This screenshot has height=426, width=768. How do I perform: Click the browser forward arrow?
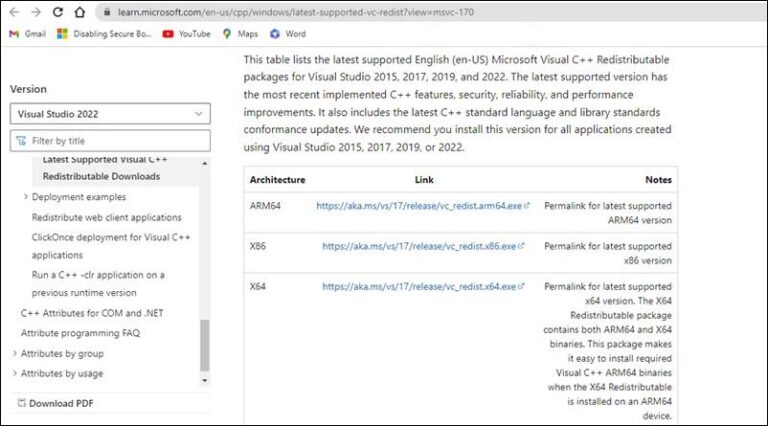35,12
